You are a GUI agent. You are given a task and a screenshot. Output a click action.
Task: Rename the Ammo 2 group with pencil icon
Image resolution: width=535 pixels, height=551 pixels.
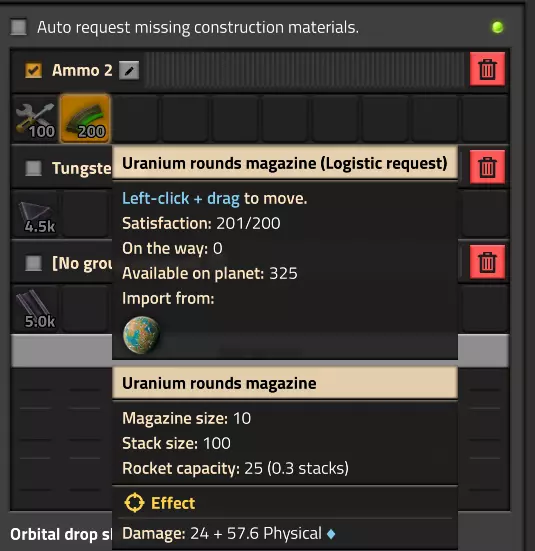(129, 70)
